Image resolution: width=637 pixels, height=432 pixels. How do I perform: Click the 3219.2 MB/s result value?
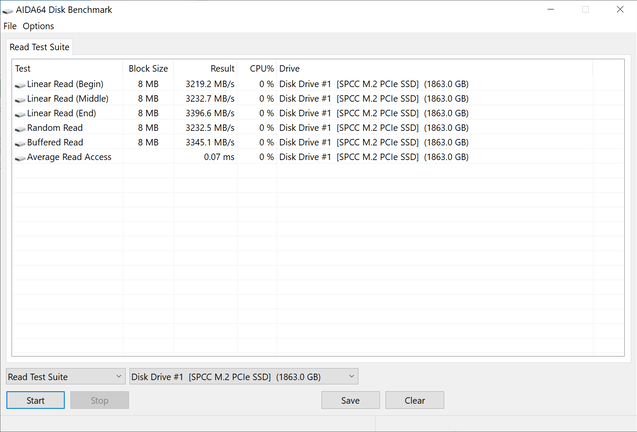pyautogui.click(x=210, y=84)
